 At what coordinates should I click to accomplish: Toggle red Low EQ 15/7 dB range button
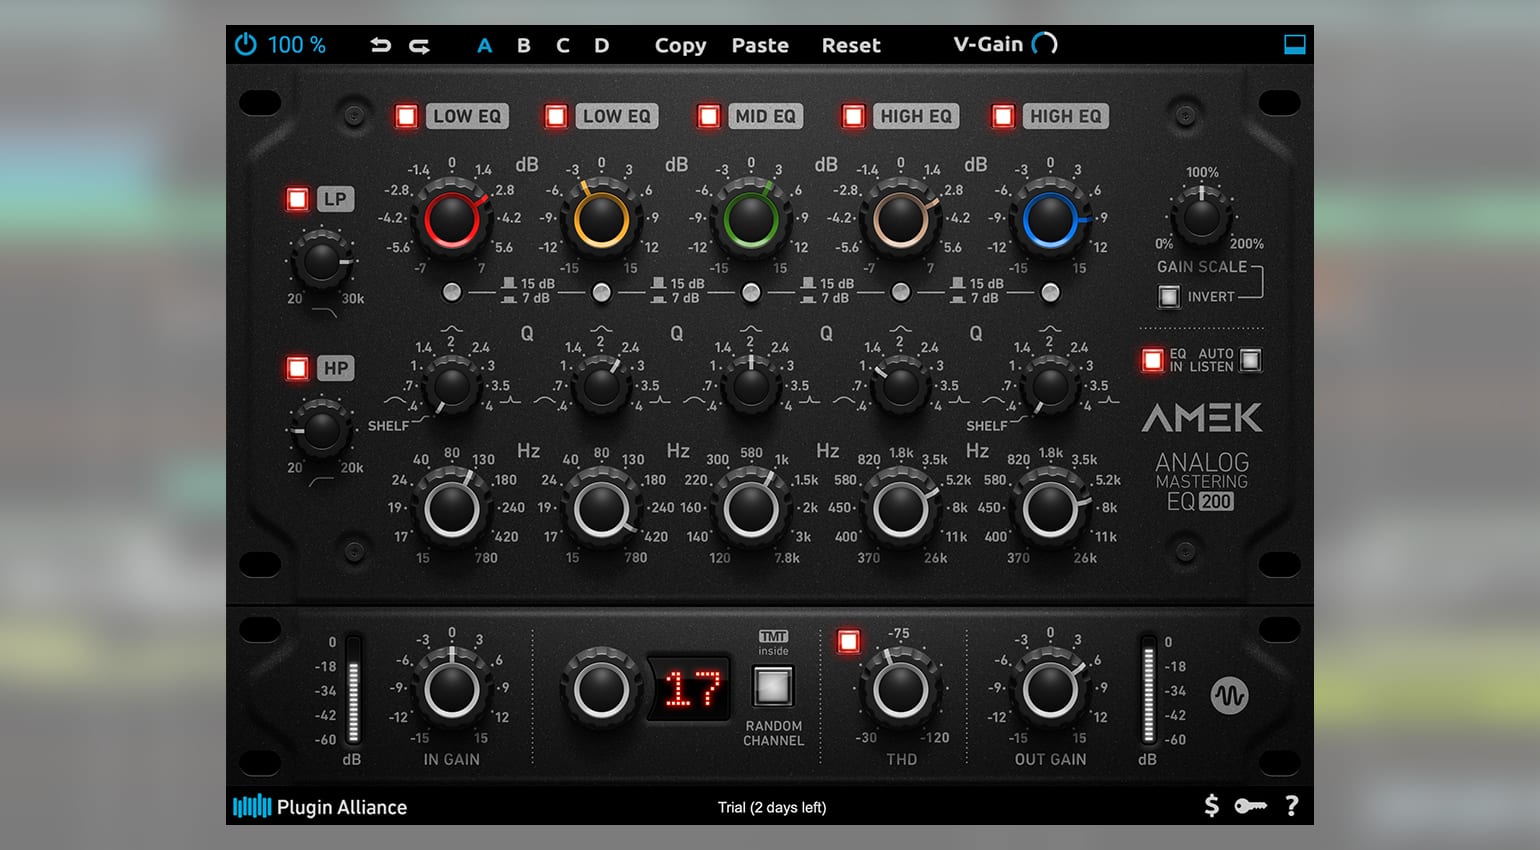pyautogui.click(x=452, y=292)
